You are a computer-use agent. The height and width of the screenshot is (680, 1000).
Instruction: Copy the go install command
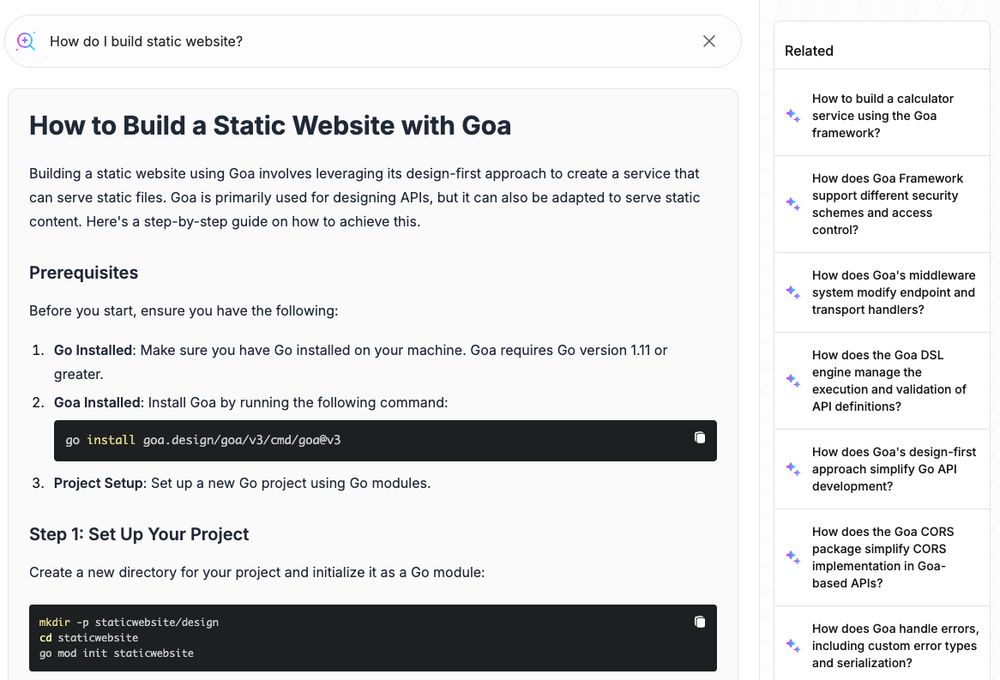(x=700, y=438)
